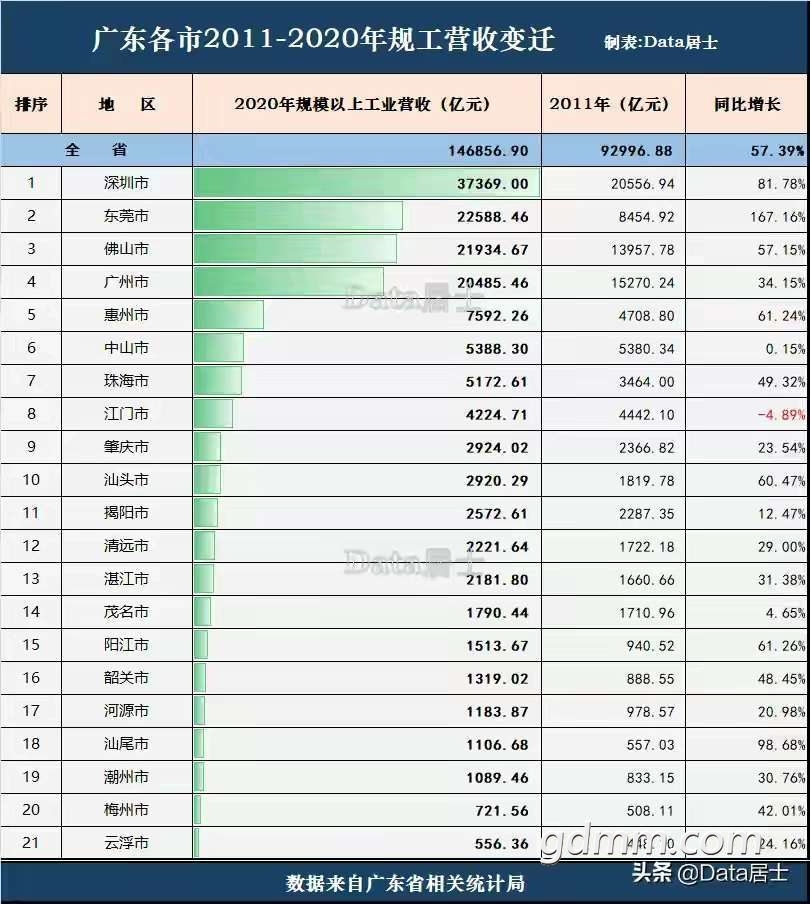Click the provincial 2011 value 92996.88
Viewport: 810px width, 904px height.
(x=636, y=151)
